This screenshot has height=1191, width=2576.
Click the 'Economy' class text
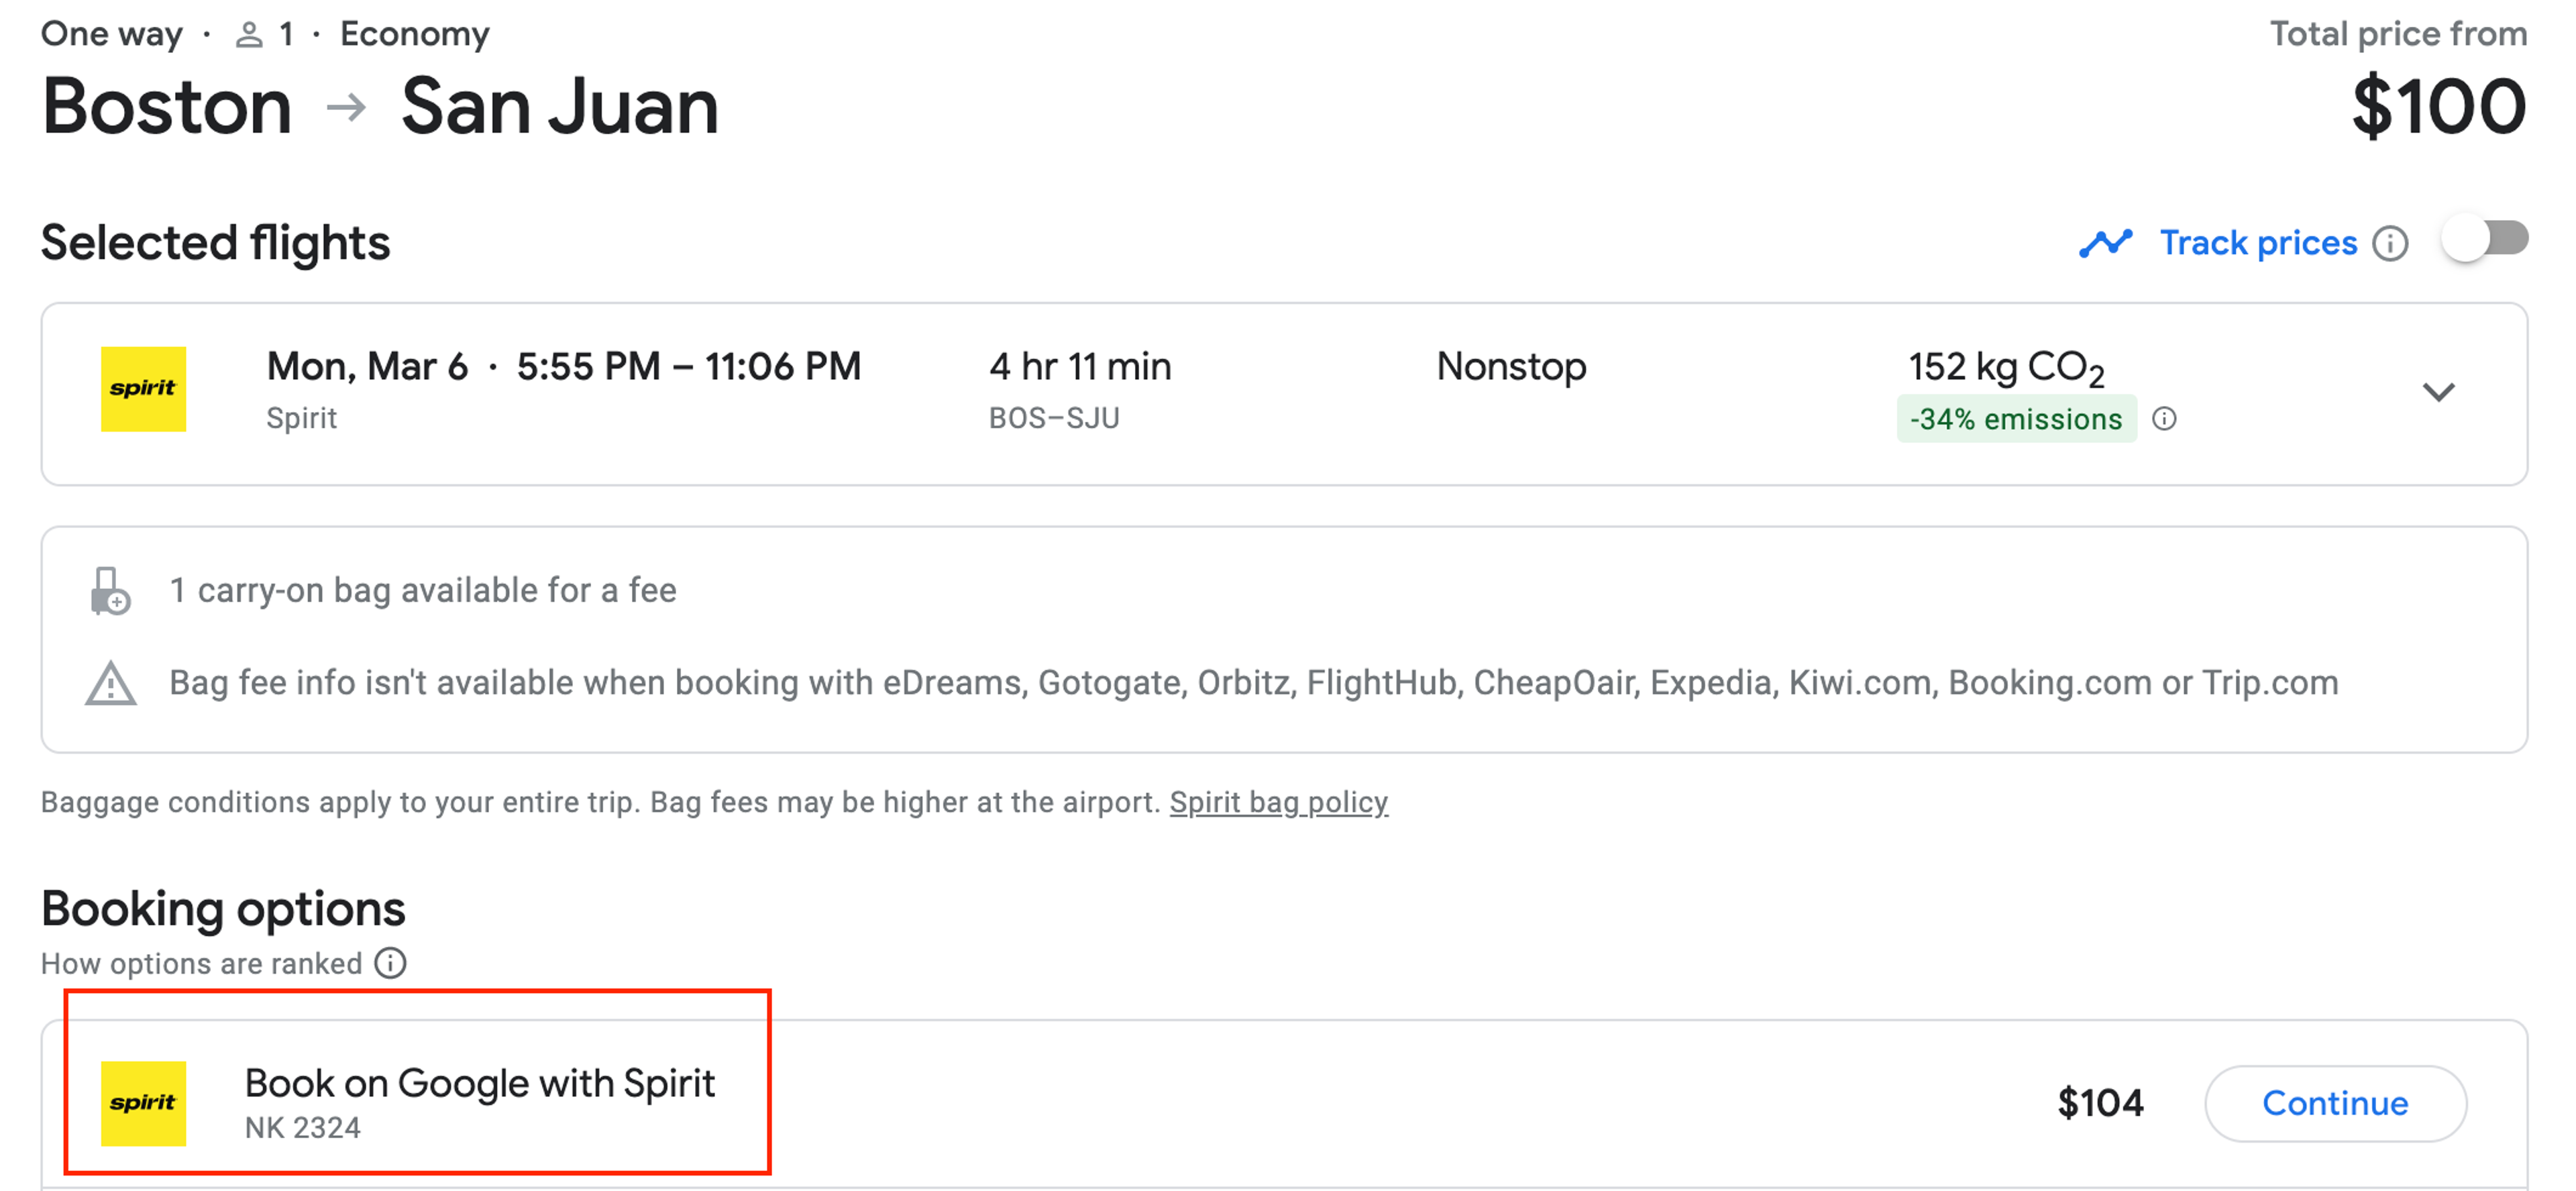(x=415, y=34)
